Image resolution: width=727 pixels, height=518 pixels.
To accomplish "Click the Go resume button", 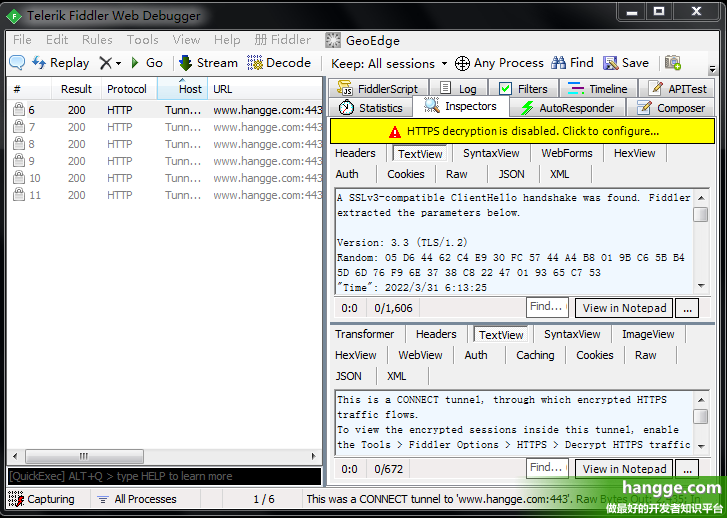I will (x=147, y=63).
